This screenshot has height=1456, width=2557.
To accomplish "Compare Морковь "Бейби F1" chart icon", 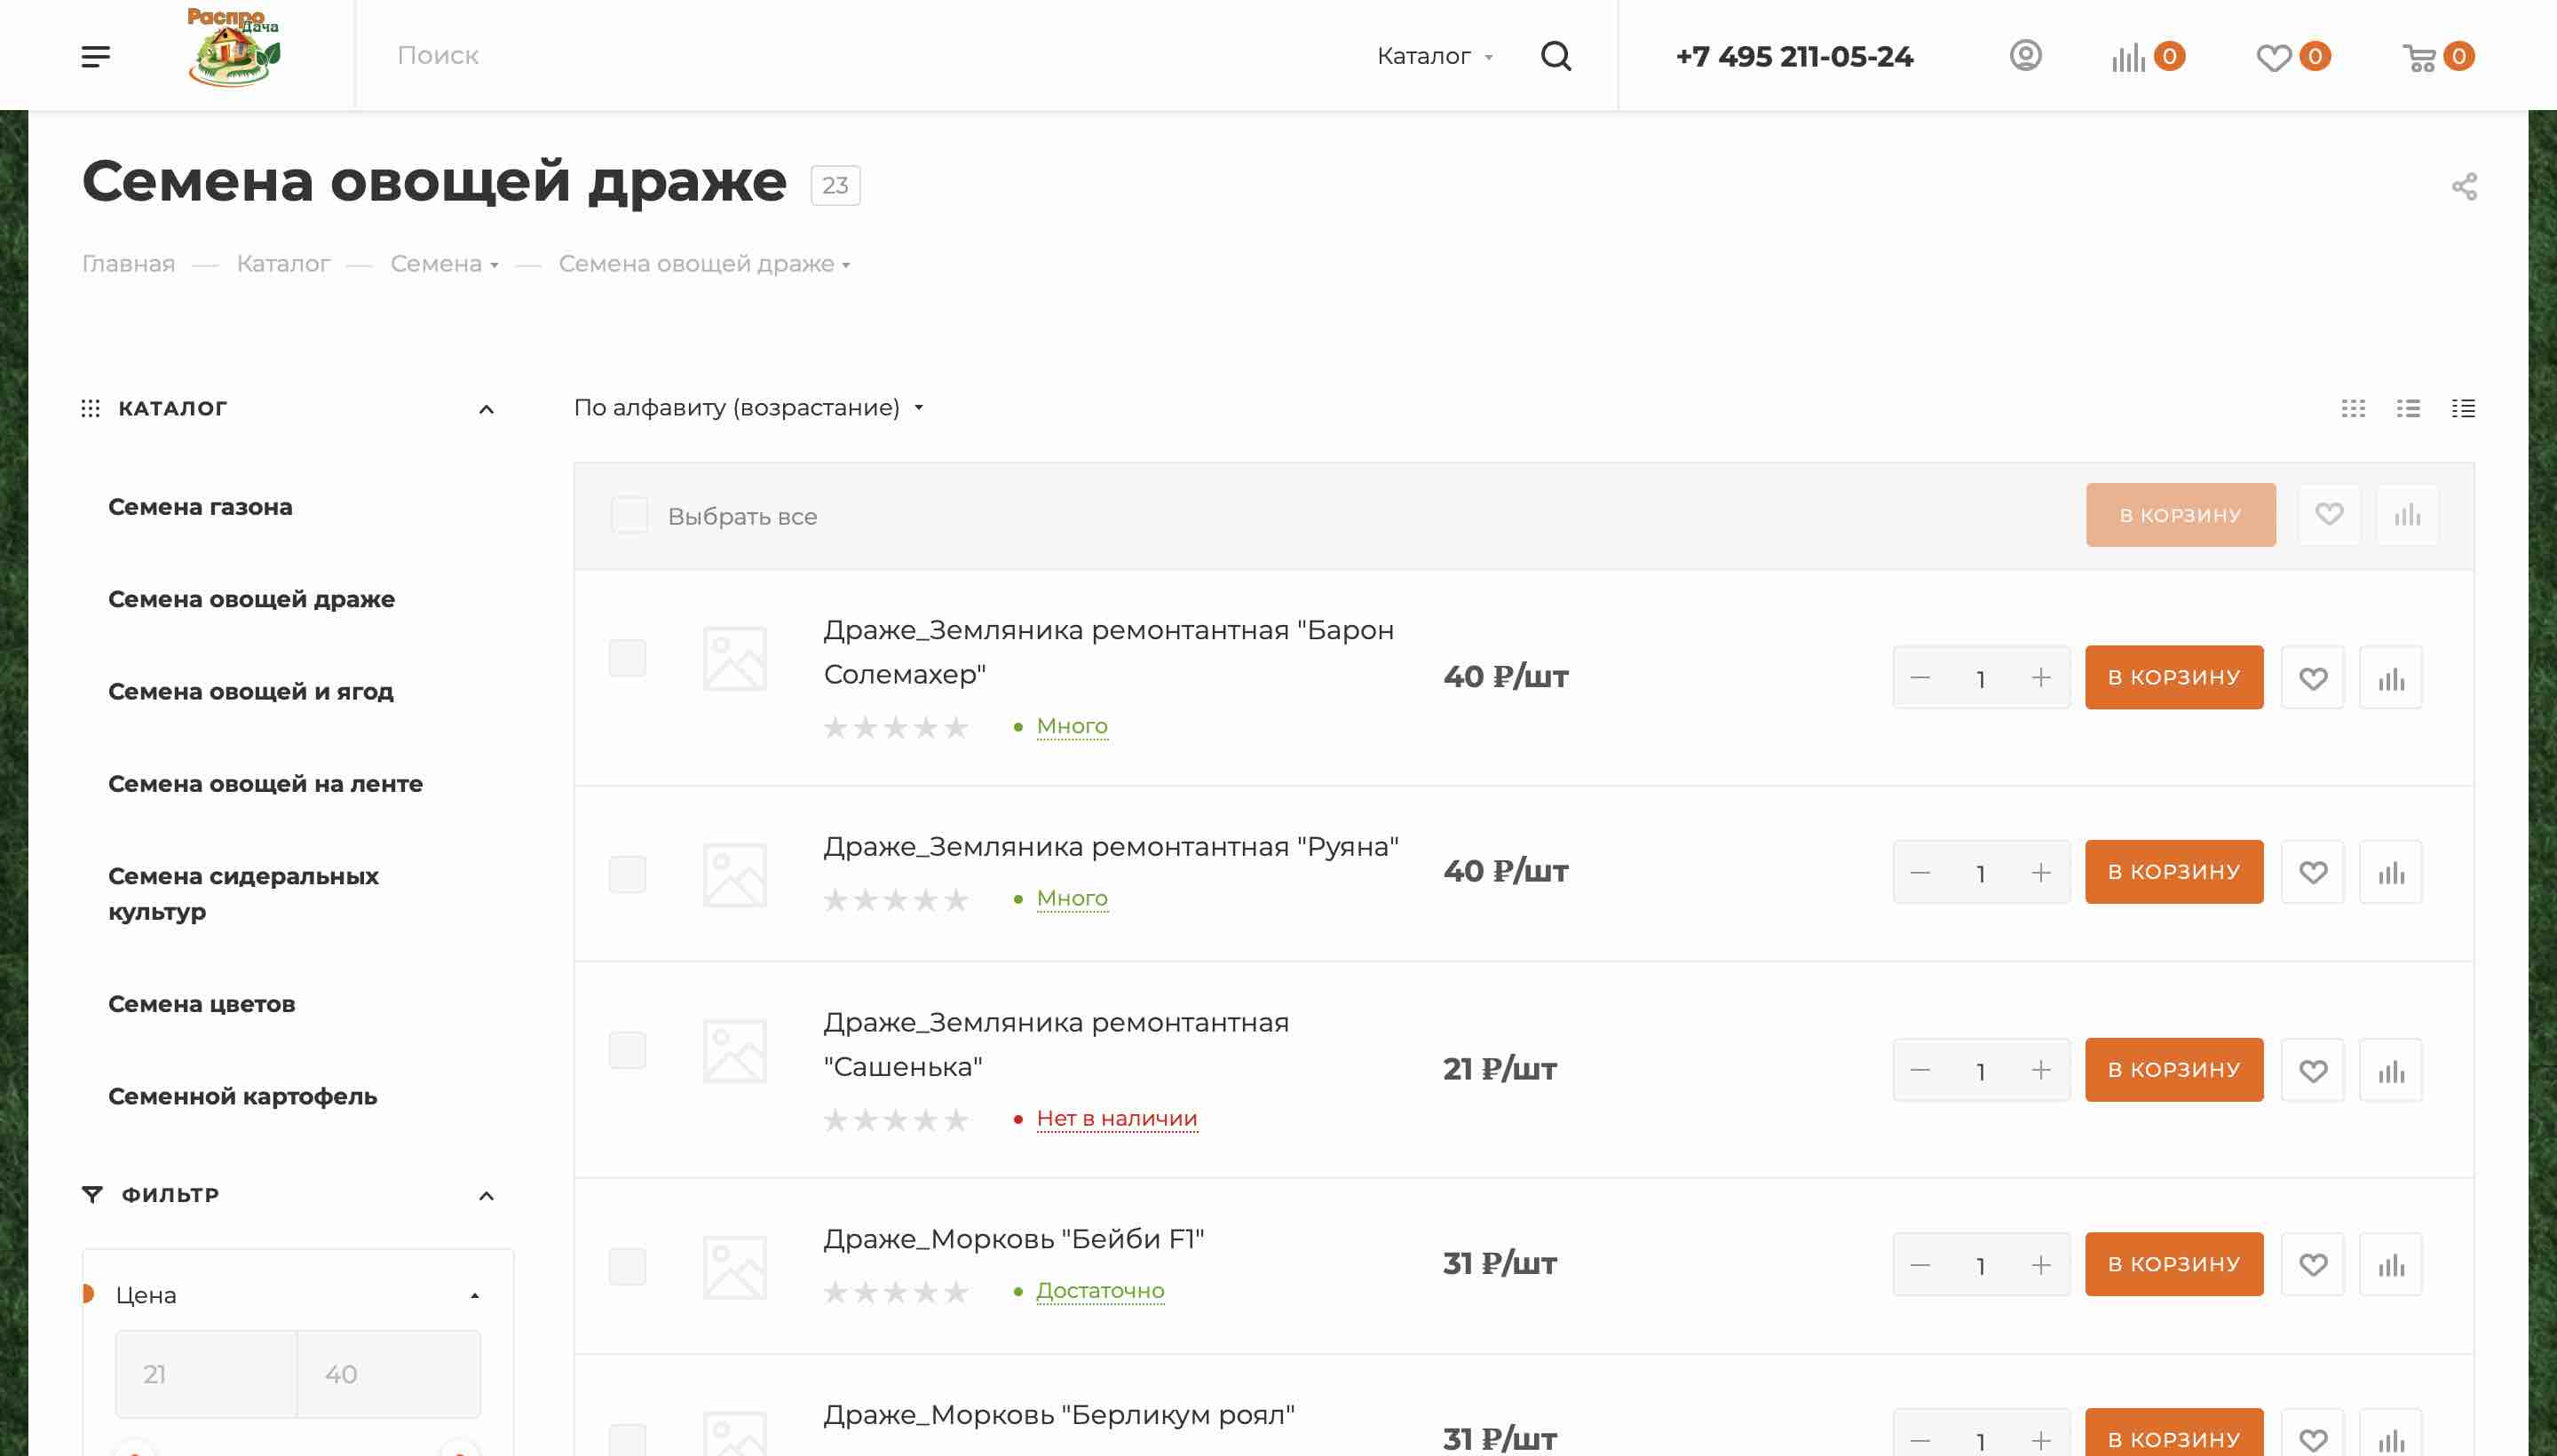I will pos(2390,1265).
